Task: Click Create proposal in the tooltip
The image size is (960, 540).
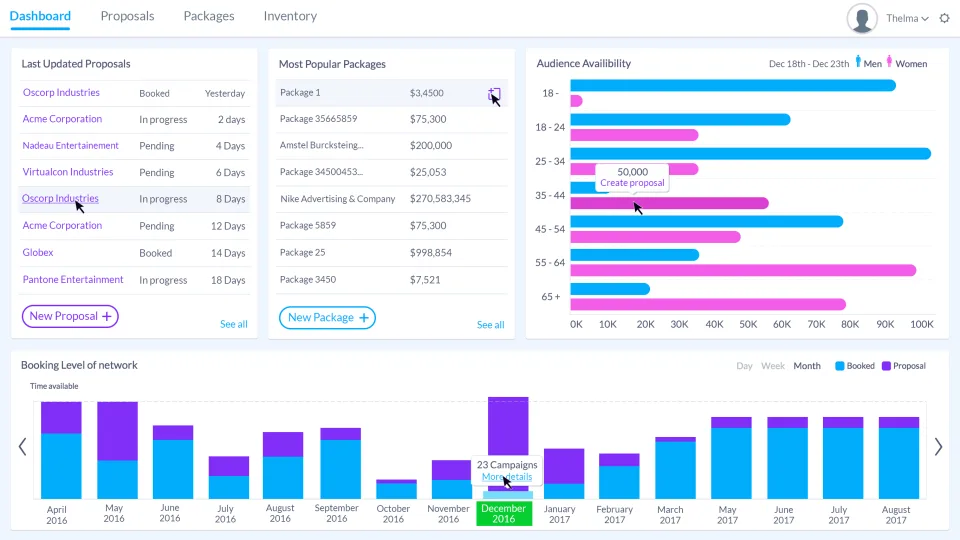Action: [632, 183]
